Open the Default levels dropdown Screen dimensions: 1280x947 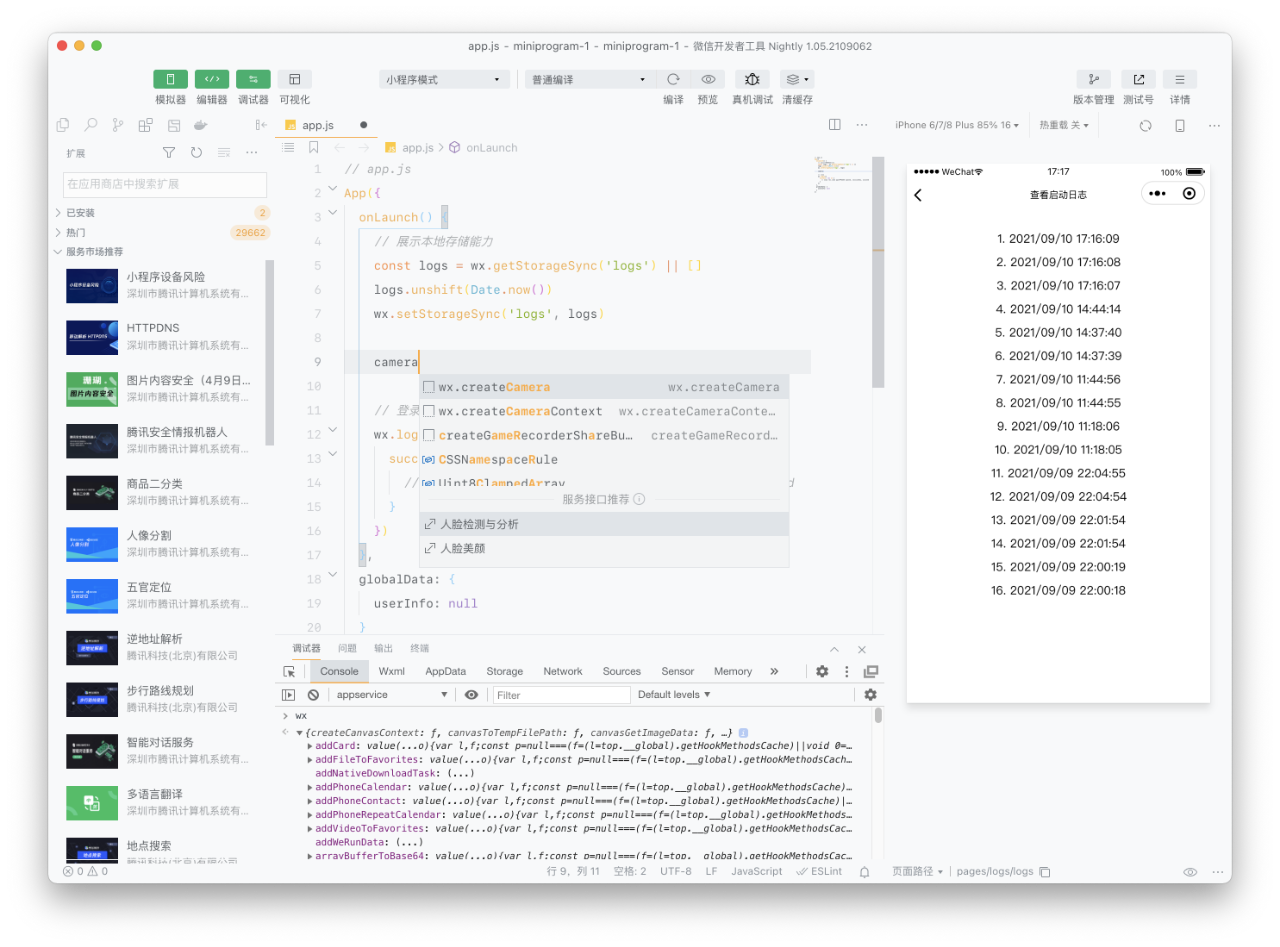[x=674, y=694]
